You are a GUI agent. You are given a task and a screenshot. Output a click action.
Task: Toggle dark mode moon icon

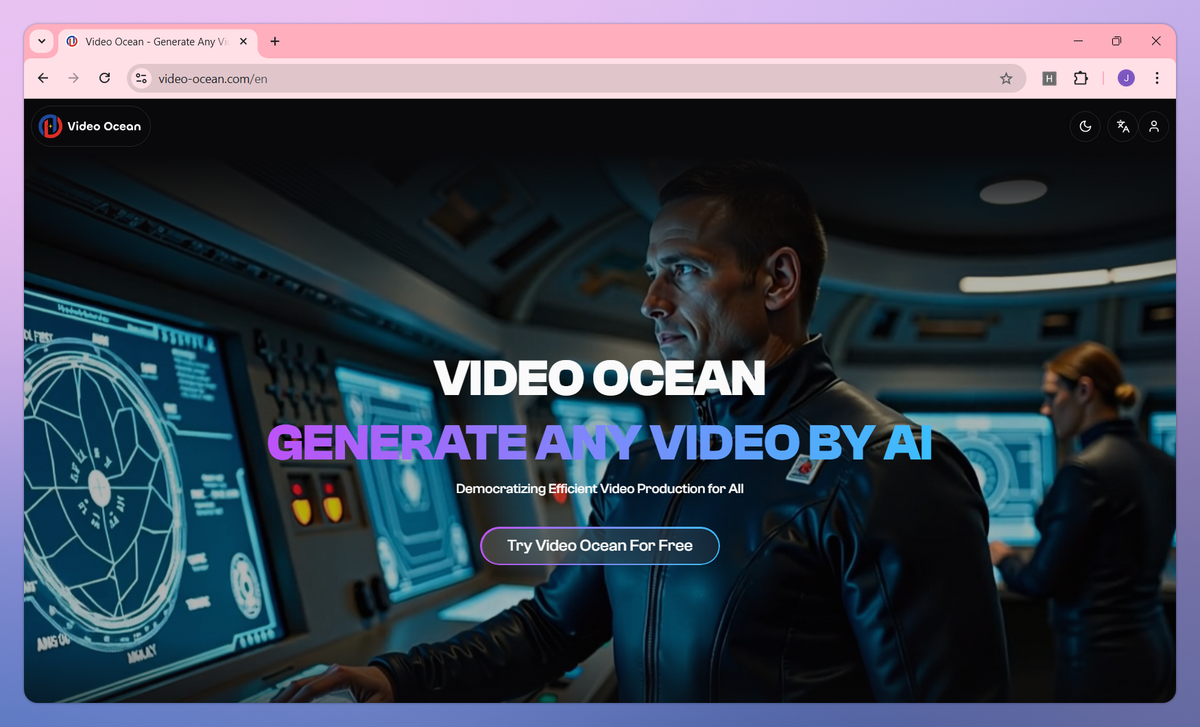(x=1085, y=126)
